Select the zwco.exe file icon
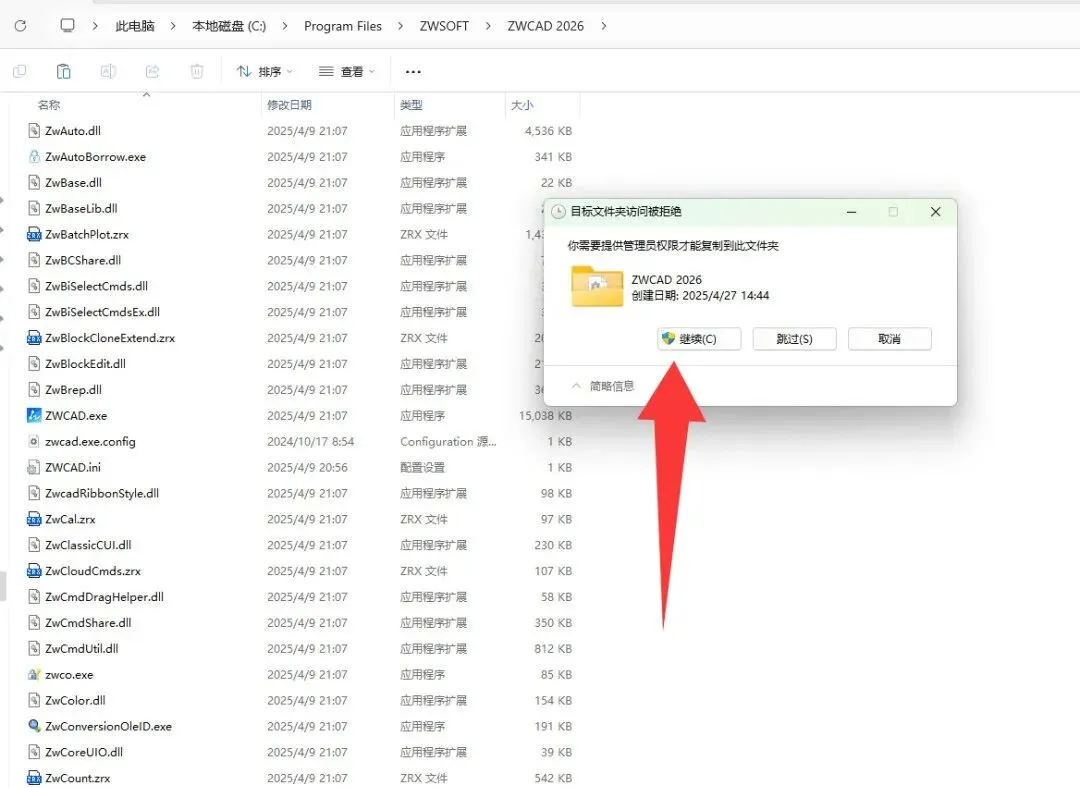This screenshot has height=788, width=1080. pyautogui.click(x=34, y=675)
